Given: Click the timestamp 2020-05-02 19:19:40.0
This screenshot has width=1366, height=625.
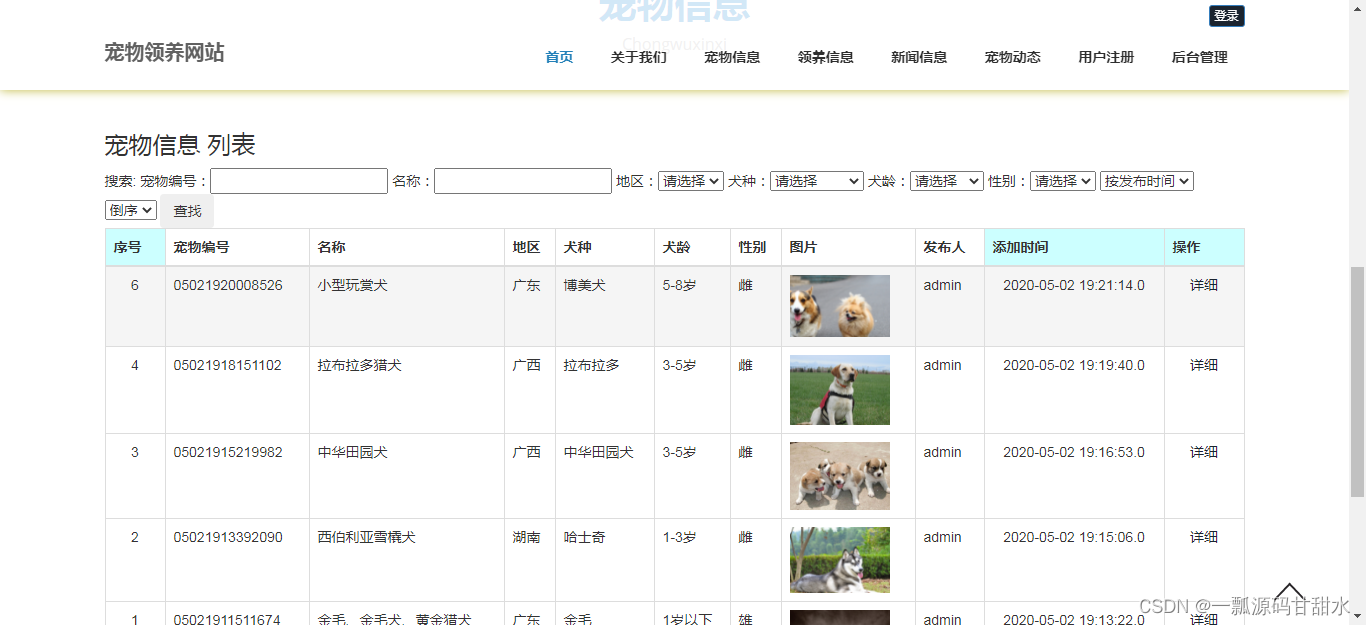Looking at the screenshot, I should click(x=1074, y=365).
